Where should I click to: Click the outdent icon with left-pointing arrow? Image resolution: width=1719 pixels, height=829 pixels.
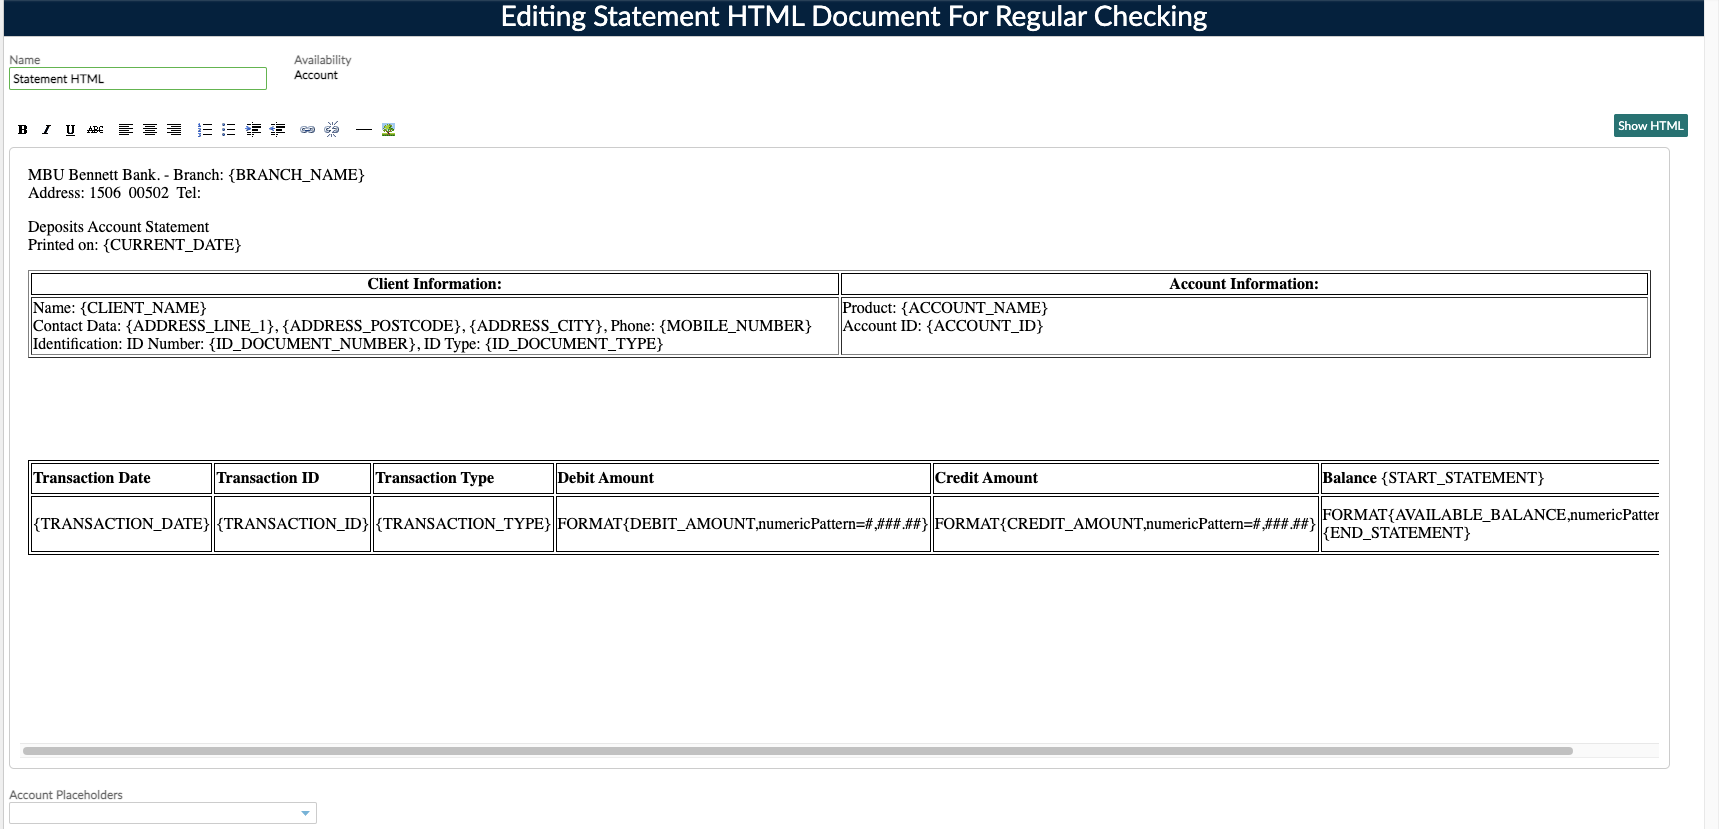tap(277, 129)
